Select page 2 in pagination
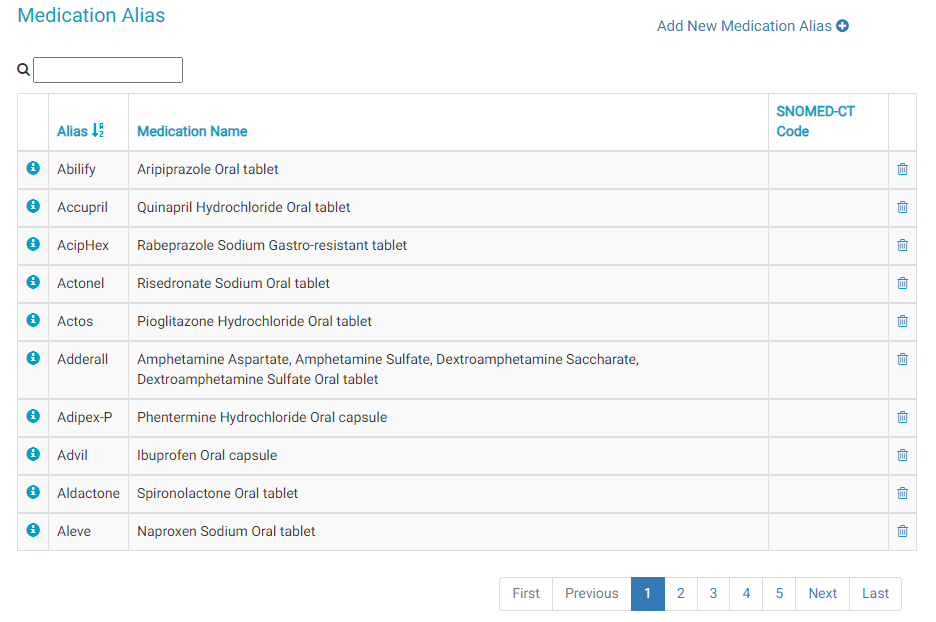Viewport: 936px width, 622px height. pyautogui.click(x=680, y=593)
